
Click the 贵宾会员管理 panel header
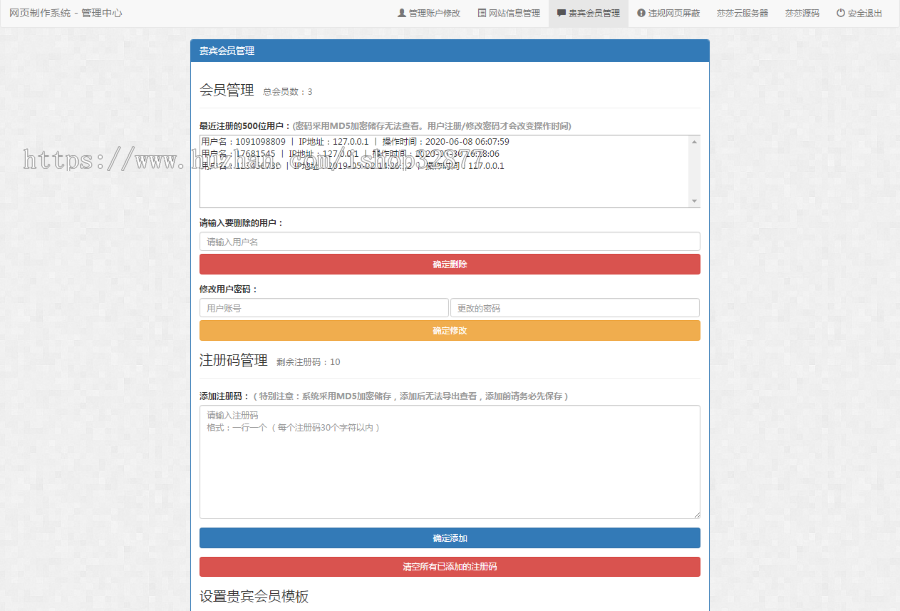pos(449,51)
